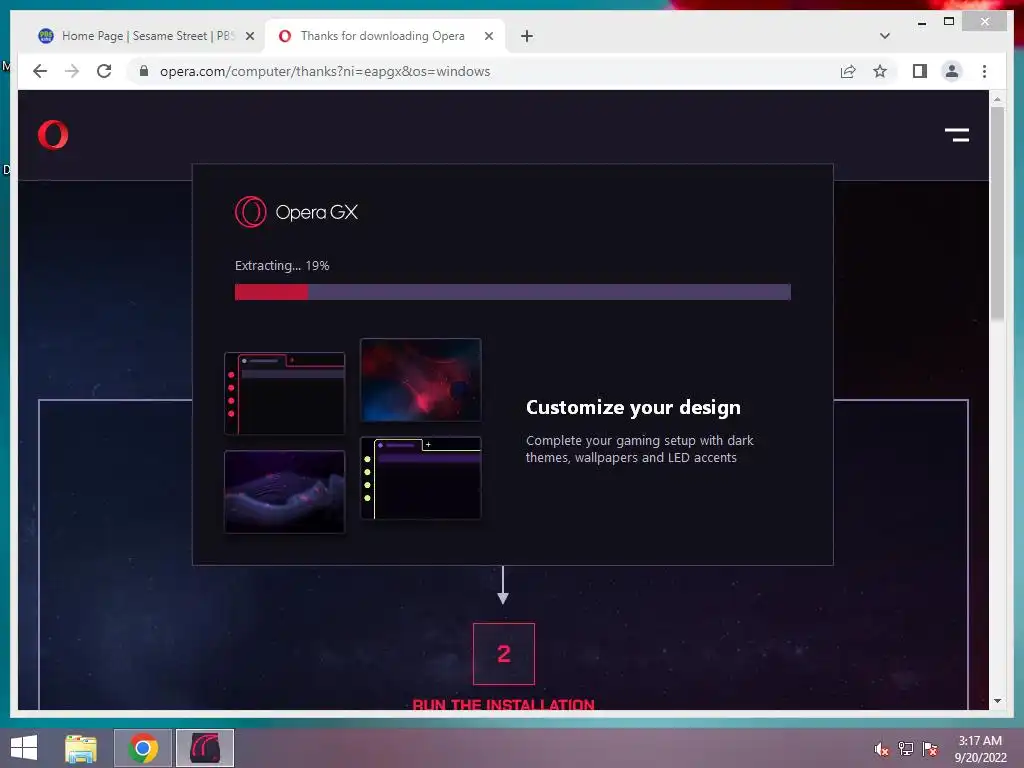This screenshot has width=1024, height=768.
Task: Share this page using the share icon
Action: point(848,71)
